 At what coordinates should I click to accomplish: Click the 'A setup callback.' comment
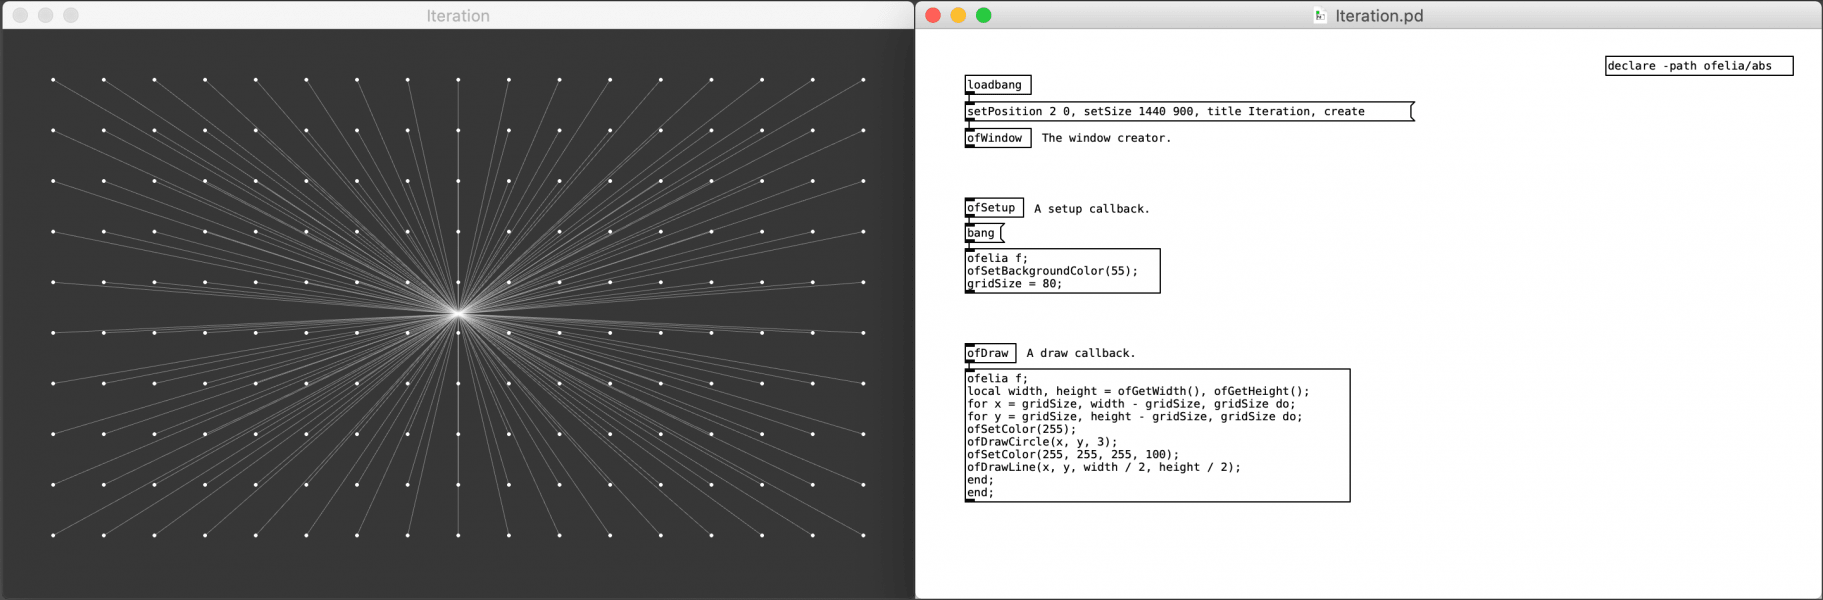(x=1092, y=209)
